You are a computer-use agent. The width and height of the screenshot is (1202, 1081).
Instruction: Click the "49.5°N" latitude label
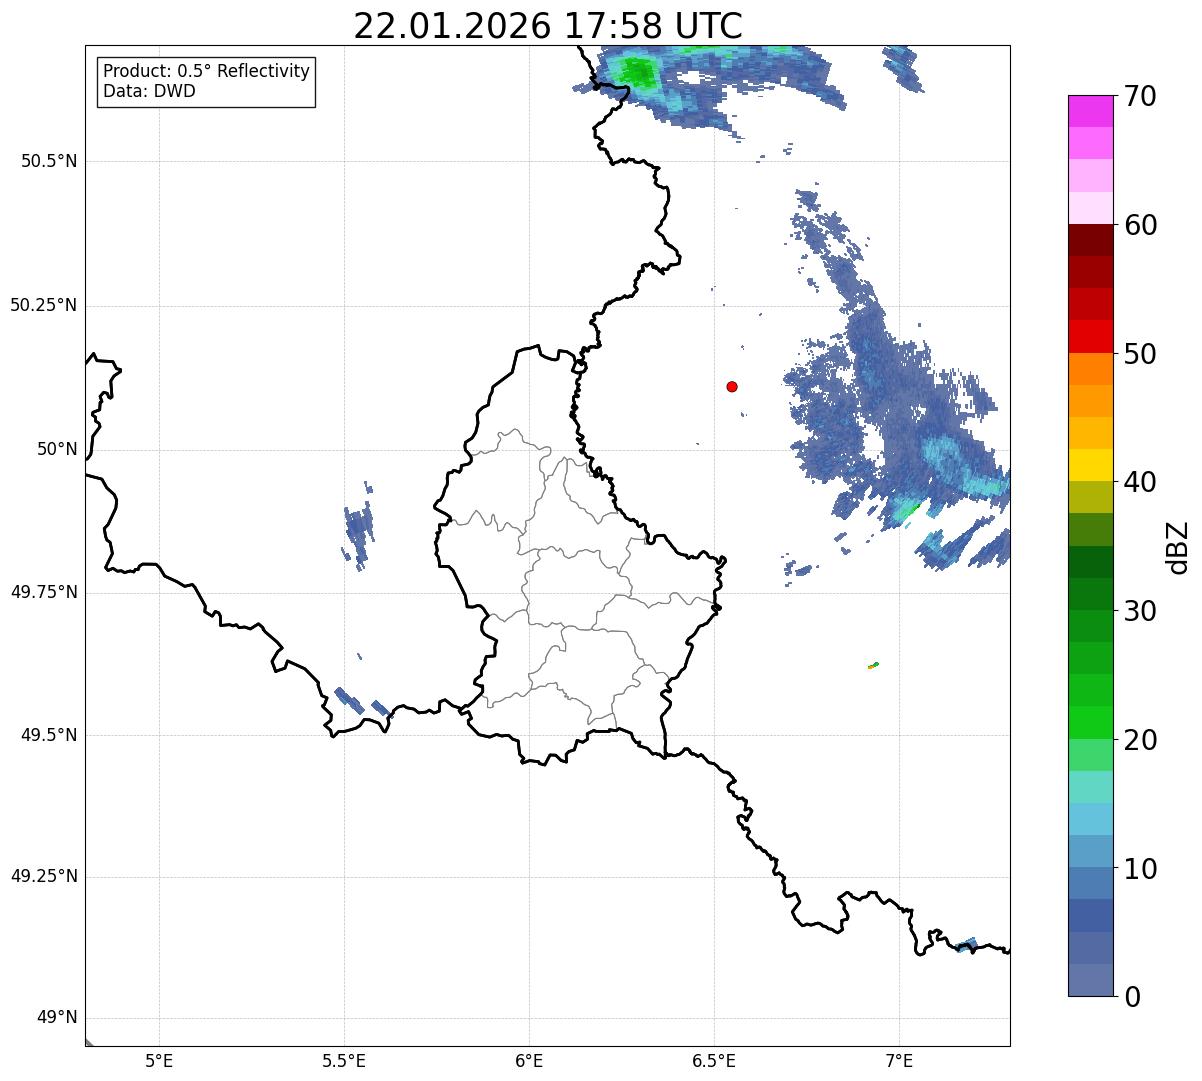(x=49, y=735)
